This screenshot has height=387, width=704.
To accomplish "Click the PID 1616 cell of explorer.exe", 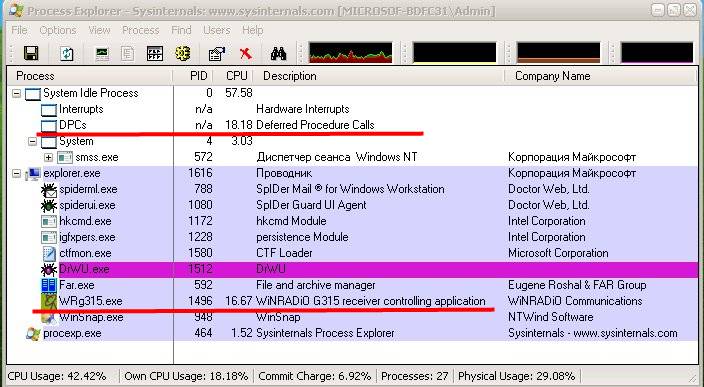I will pos(200,173).
